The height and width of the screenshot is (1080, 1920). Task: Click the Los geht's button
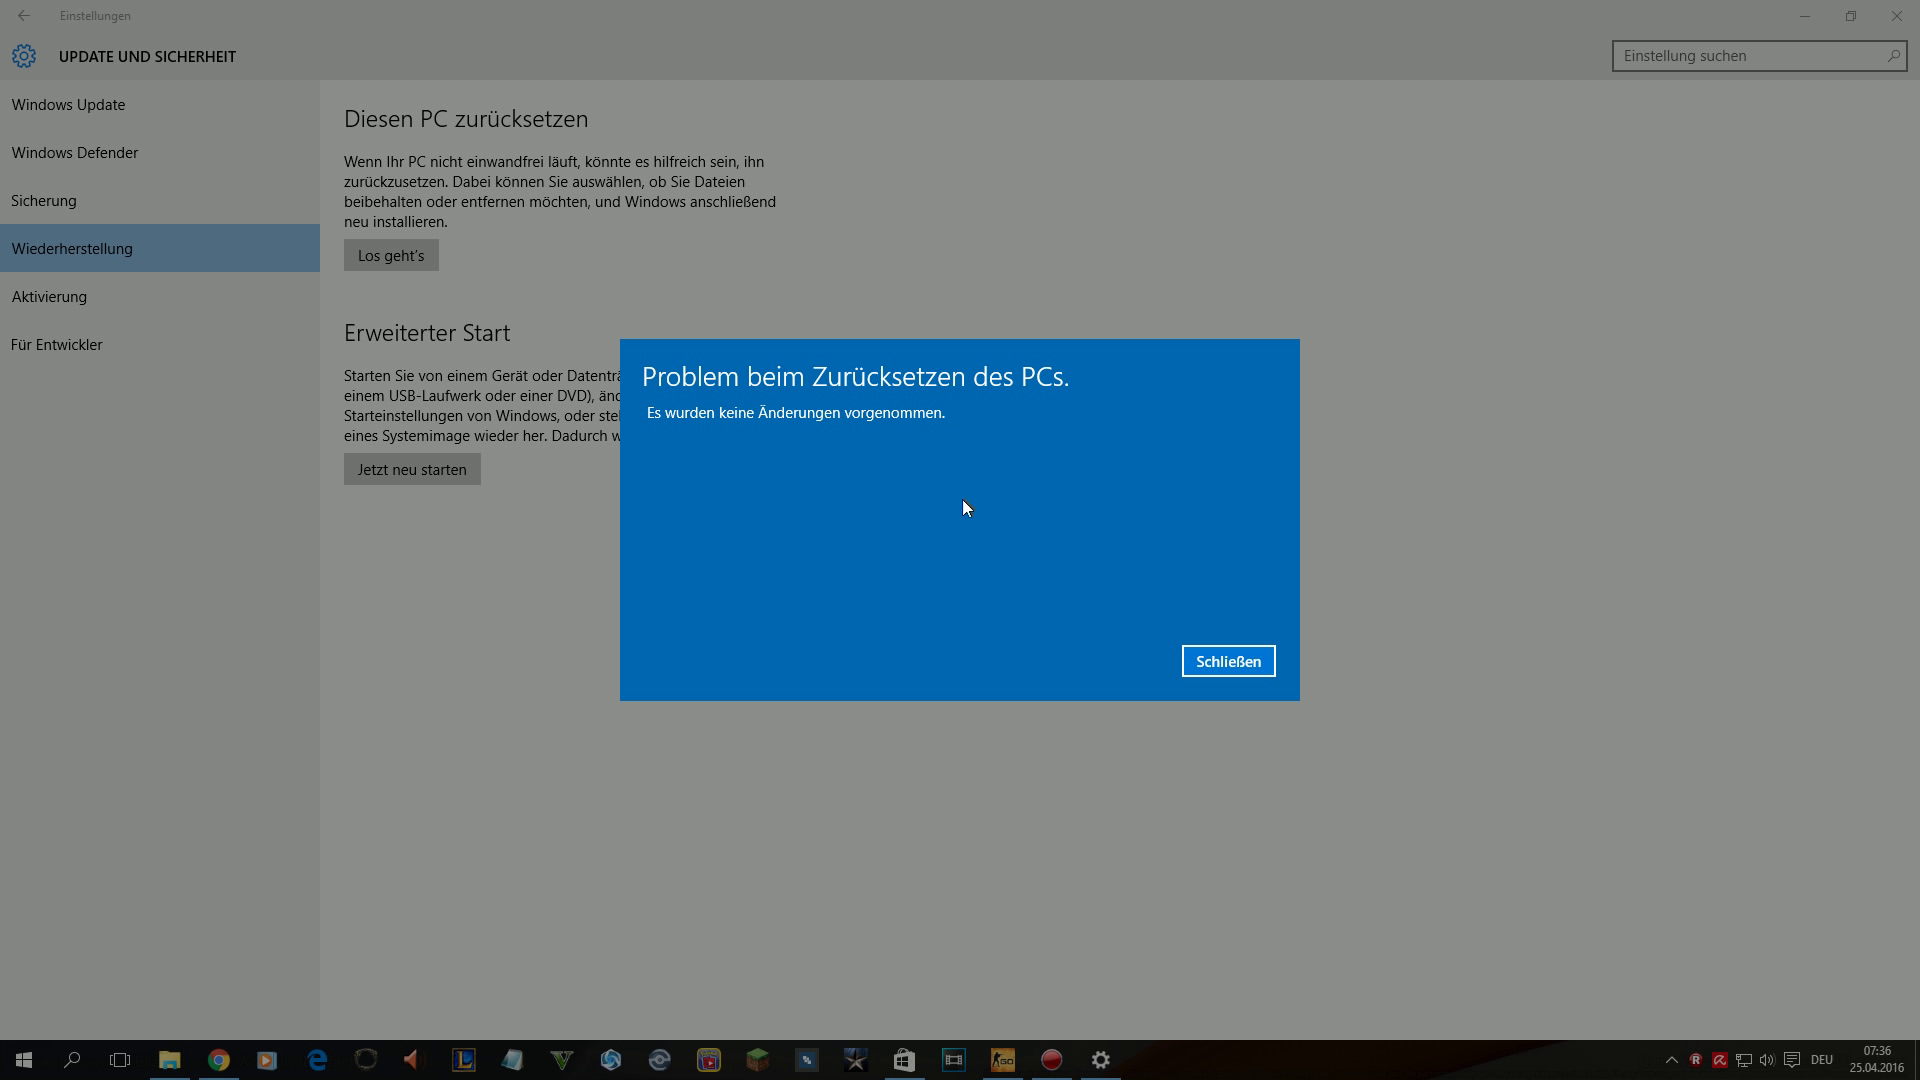[x=391, y=255]
